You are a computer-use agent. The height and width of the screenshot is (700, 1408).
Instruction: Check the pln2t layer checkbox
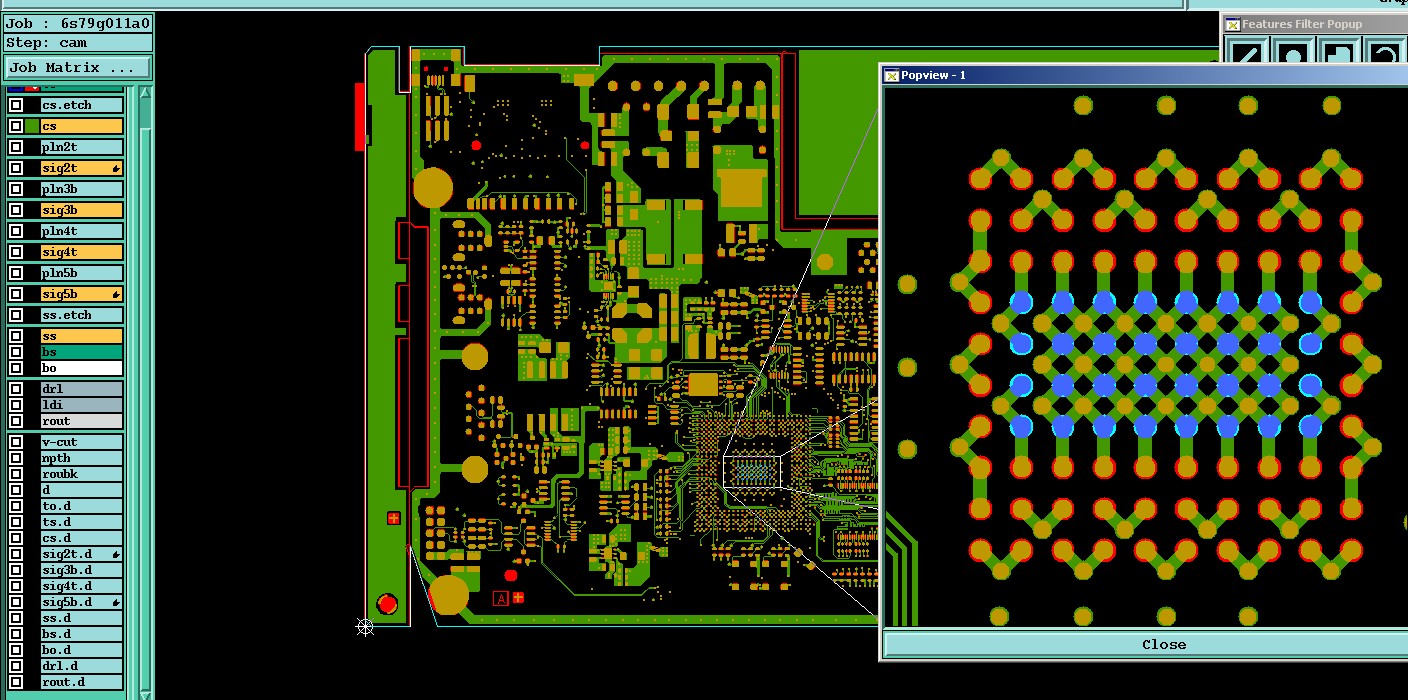(x=16, y=147)
